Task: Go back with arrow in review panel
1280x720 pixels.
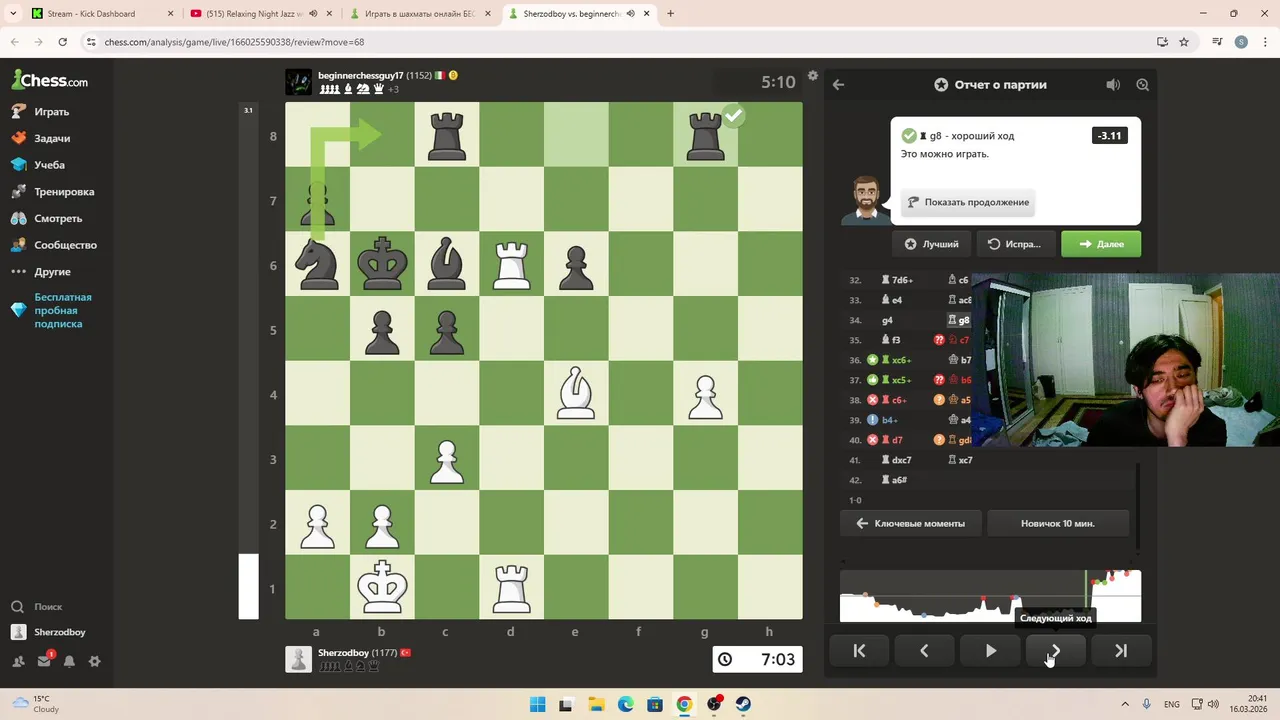Action: coord(838,85)
